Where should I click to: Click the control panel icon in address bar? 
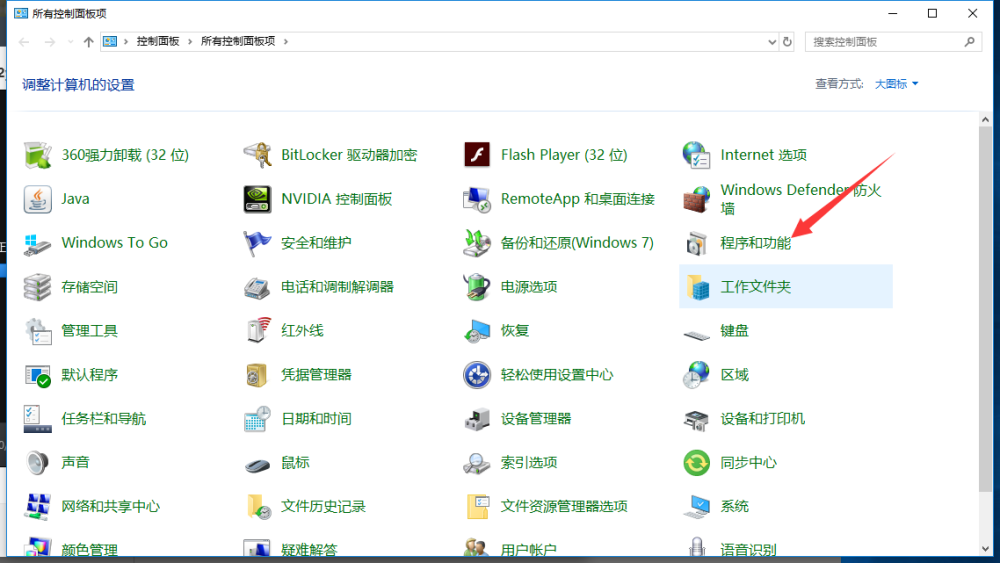pyautogui.click(x=110, y=41)
